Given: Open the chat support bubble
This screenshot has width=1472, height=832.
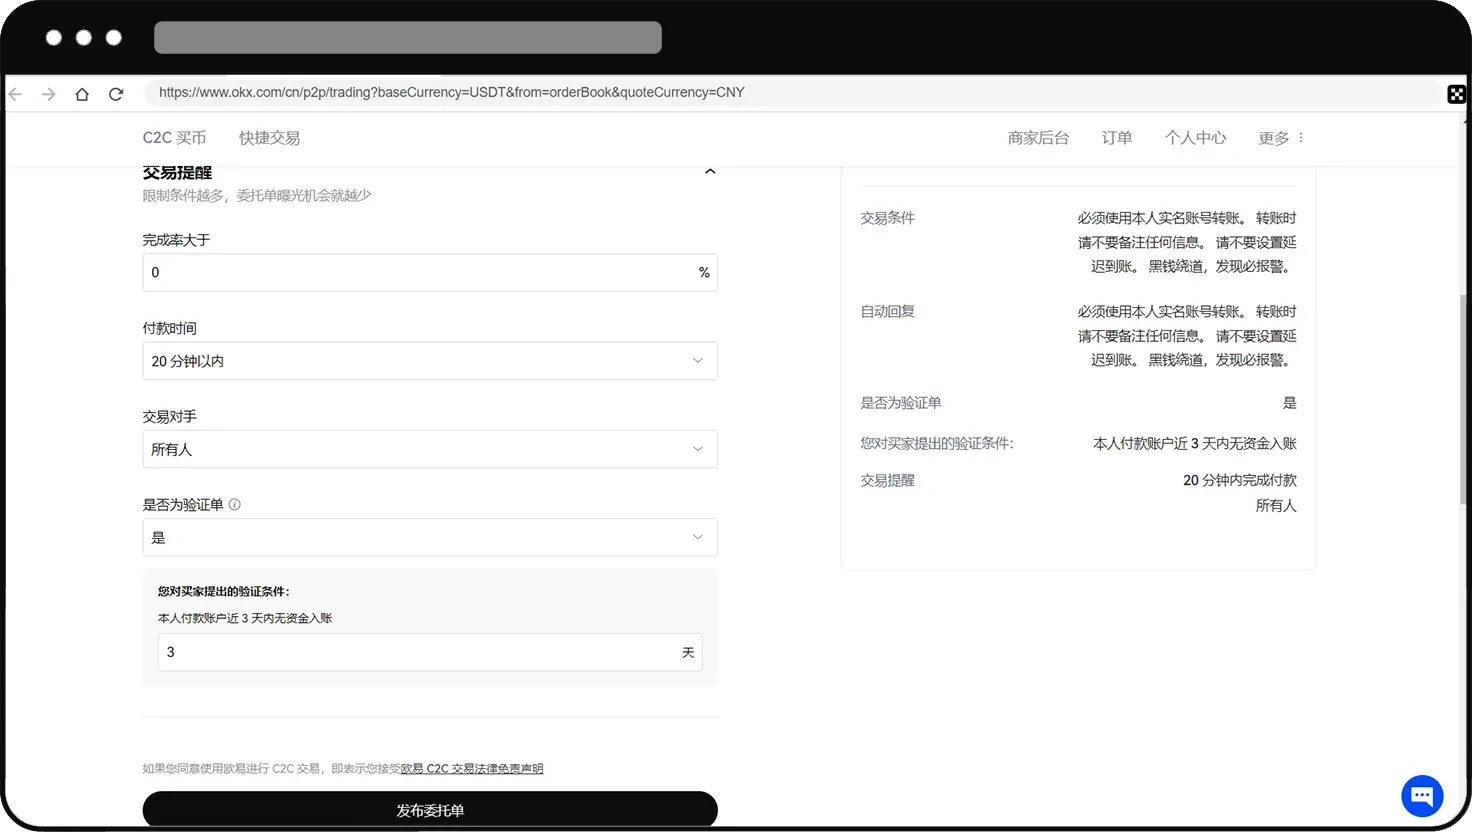Looking at the screenshot, I should (1422, 796).
